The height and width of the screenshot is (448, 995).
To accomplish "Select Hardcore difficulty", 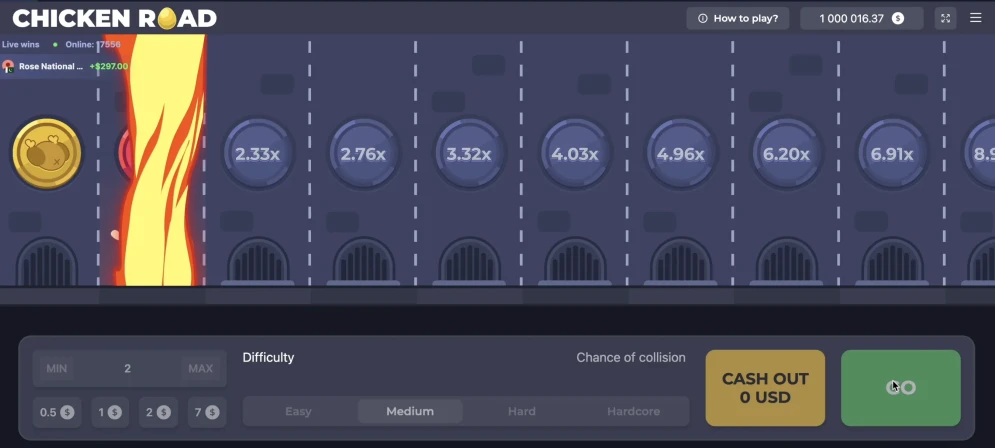I will 633,411.
